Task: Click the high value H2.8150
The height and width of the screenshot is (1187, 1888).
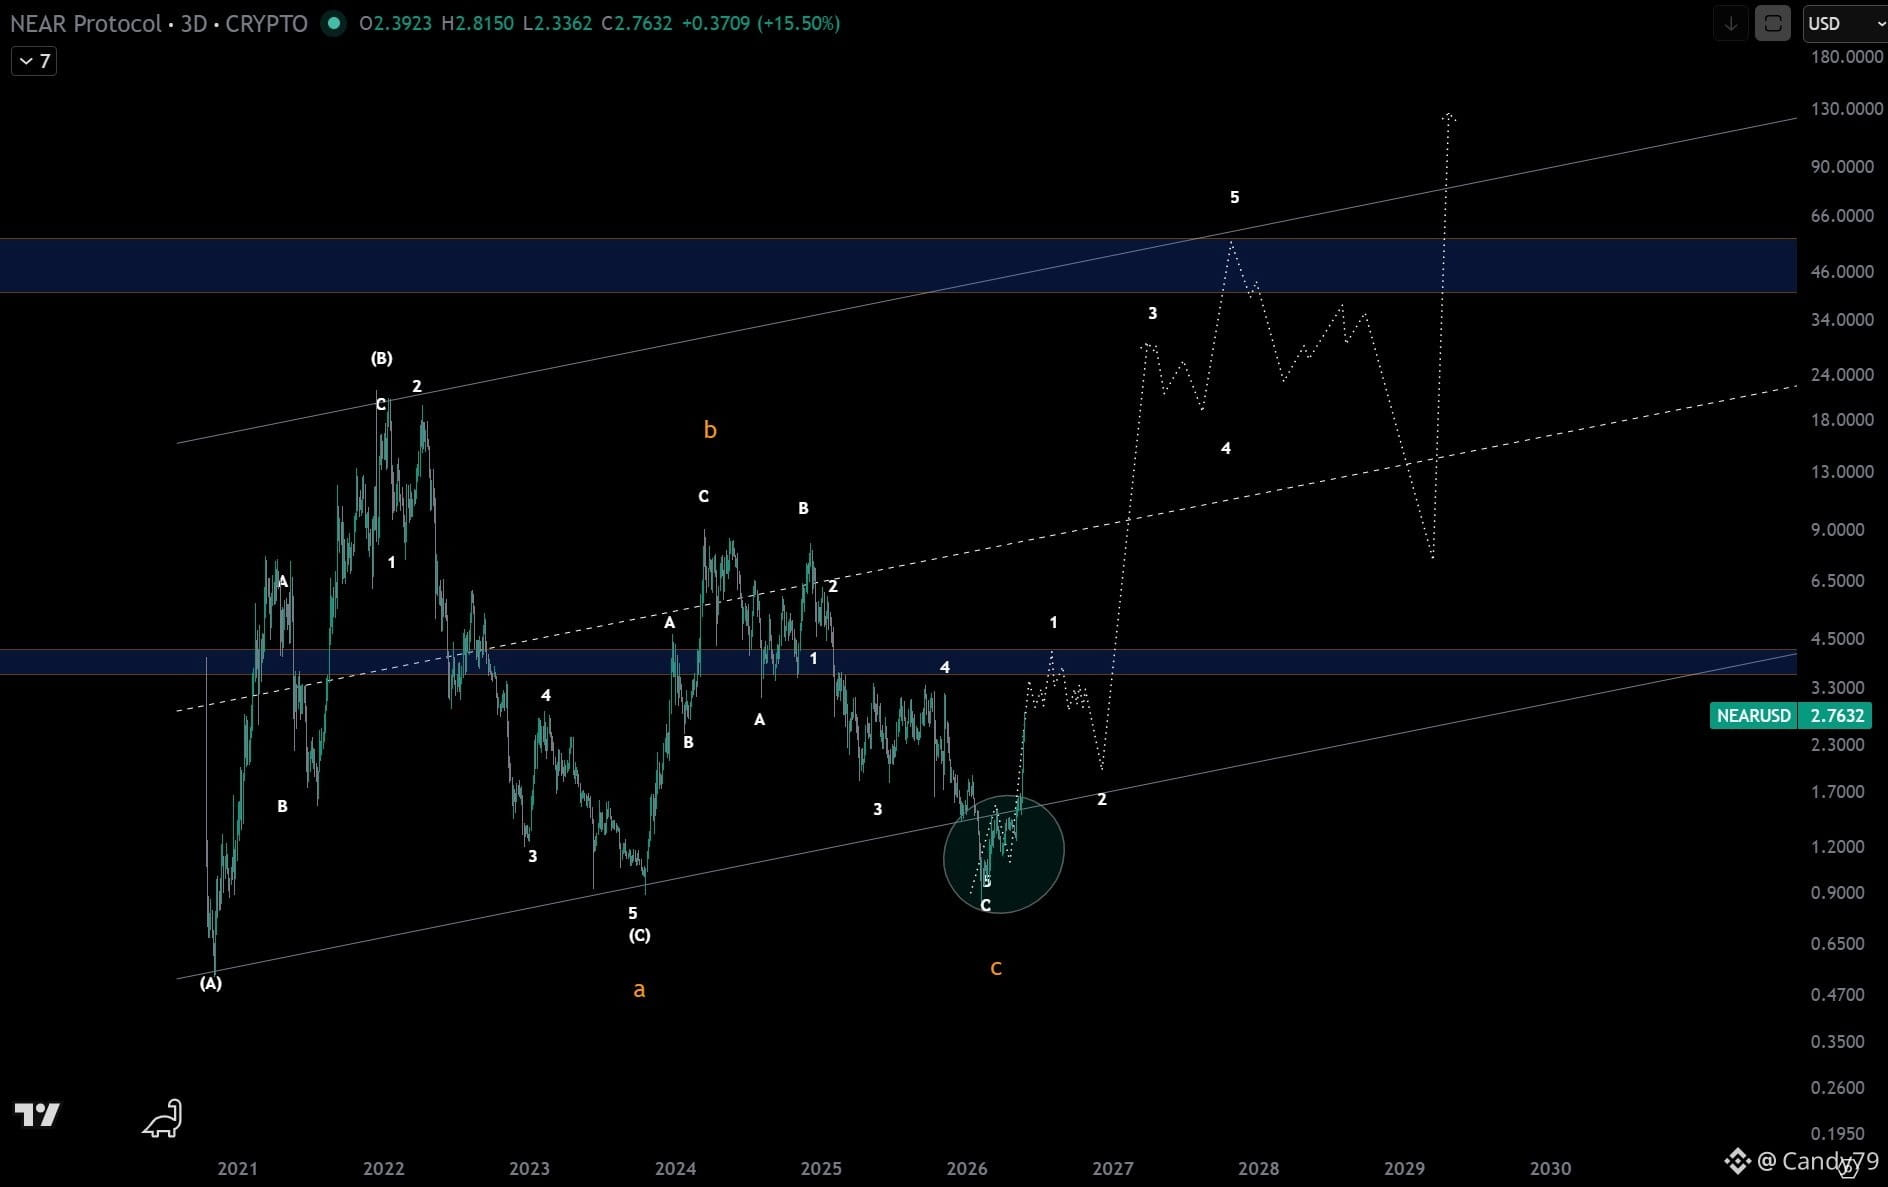Action: tap(478, 23)
